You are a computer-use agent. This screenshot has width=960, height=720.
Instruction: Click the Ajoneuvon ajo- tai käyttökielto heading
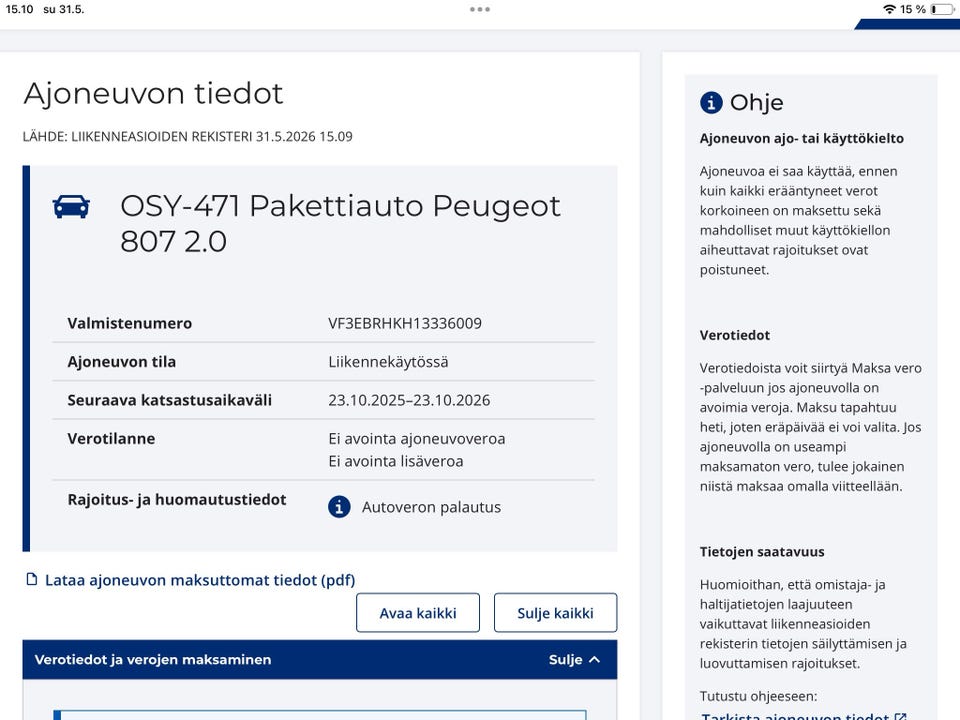(x=801, y=138)
